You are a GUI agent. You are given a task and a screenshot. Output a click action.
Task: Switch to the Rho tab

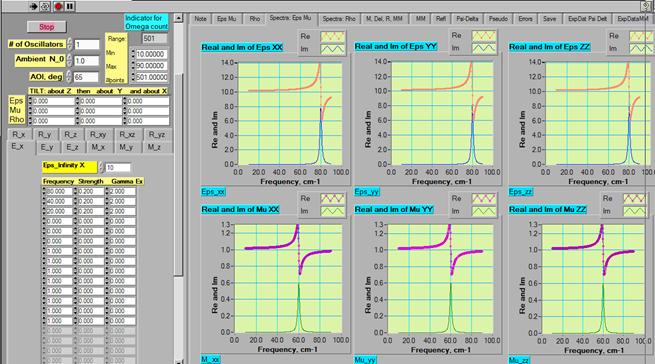[254, 19]
